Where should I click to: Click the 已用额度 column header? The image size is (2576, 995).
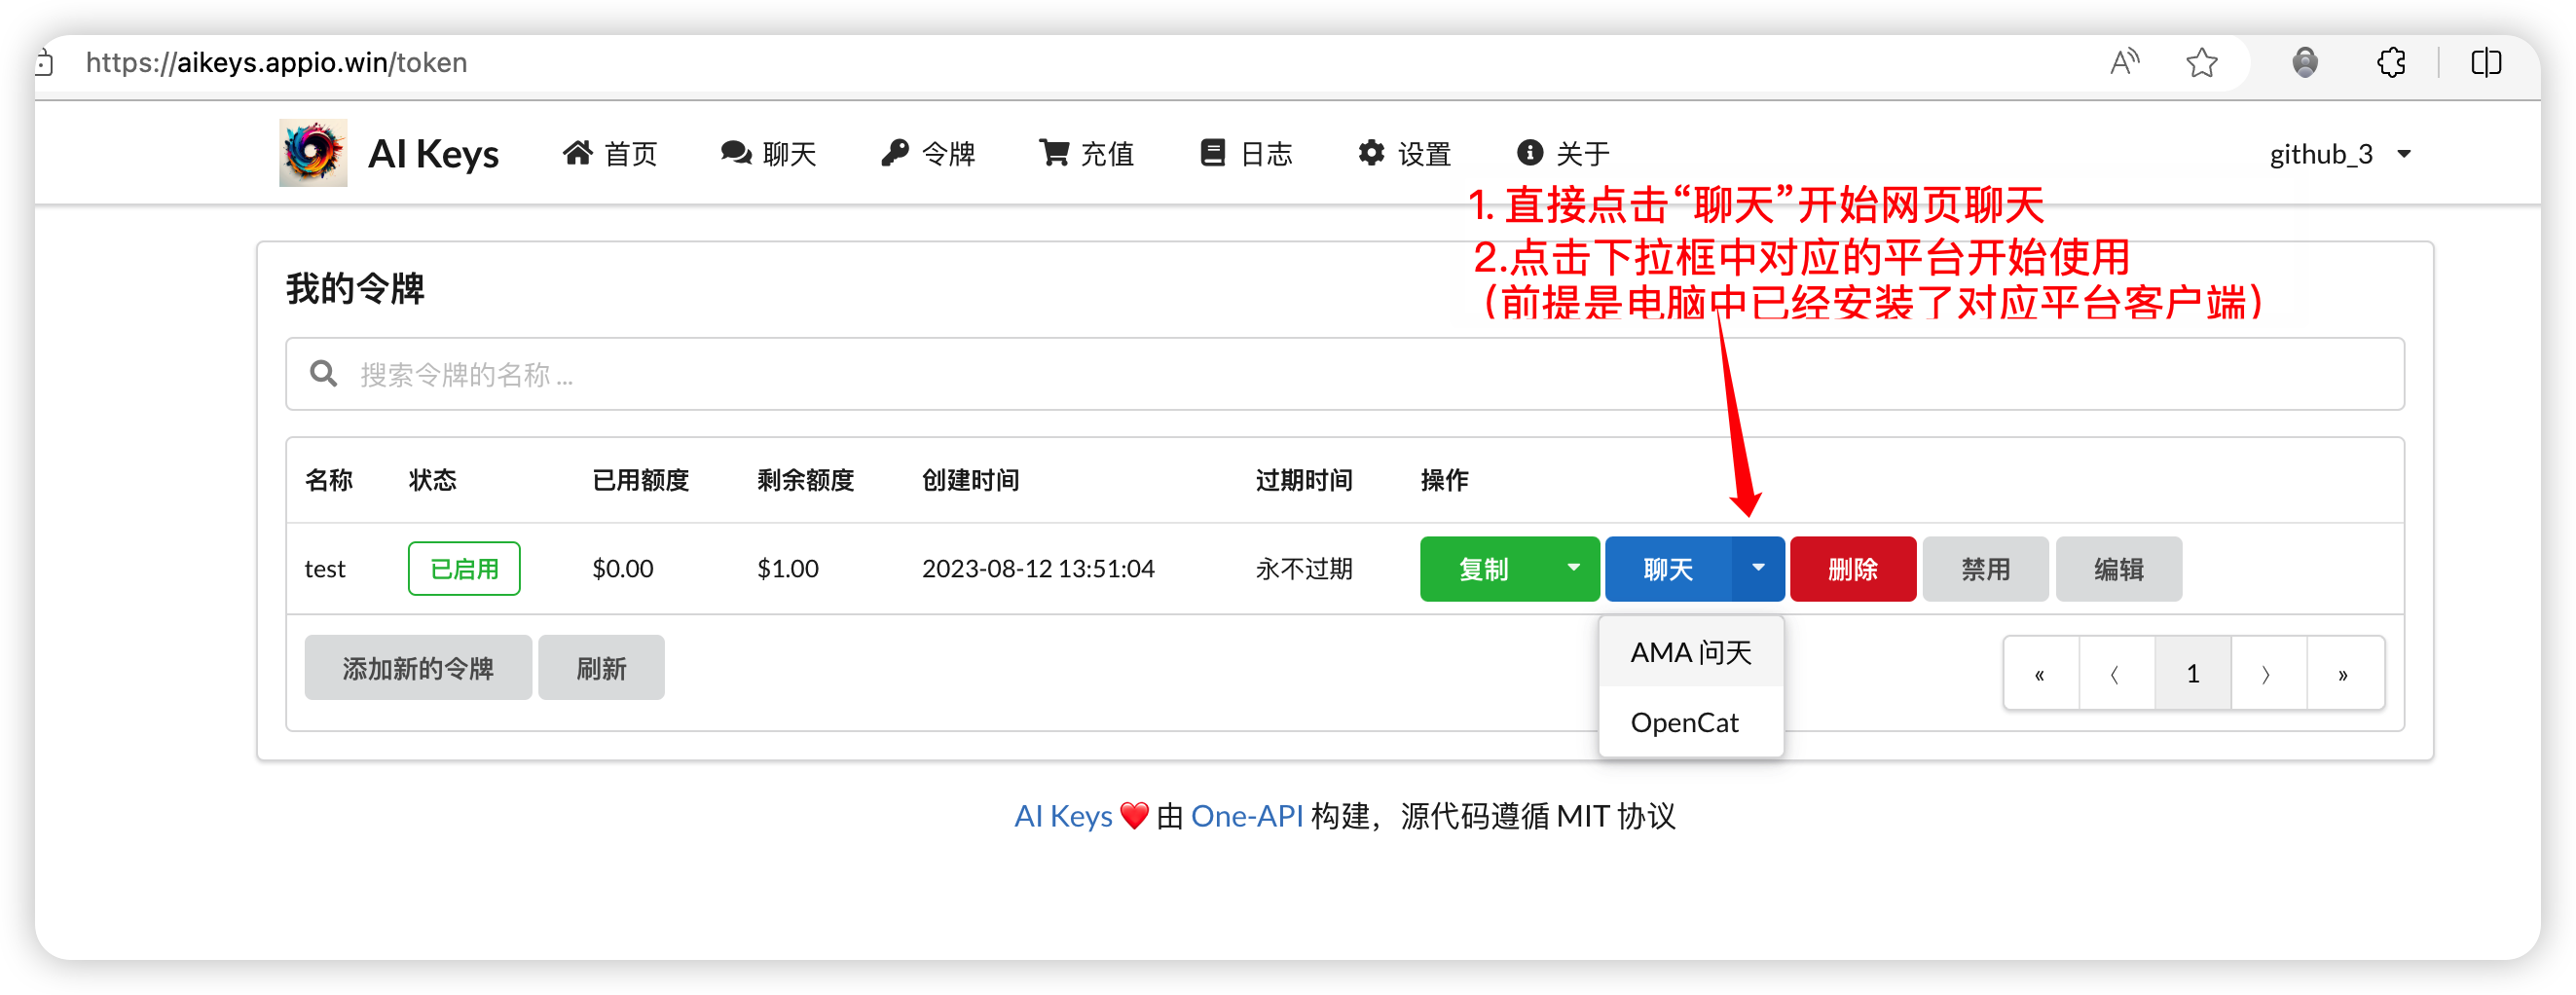pyautogui.click(x=641, y=481)
